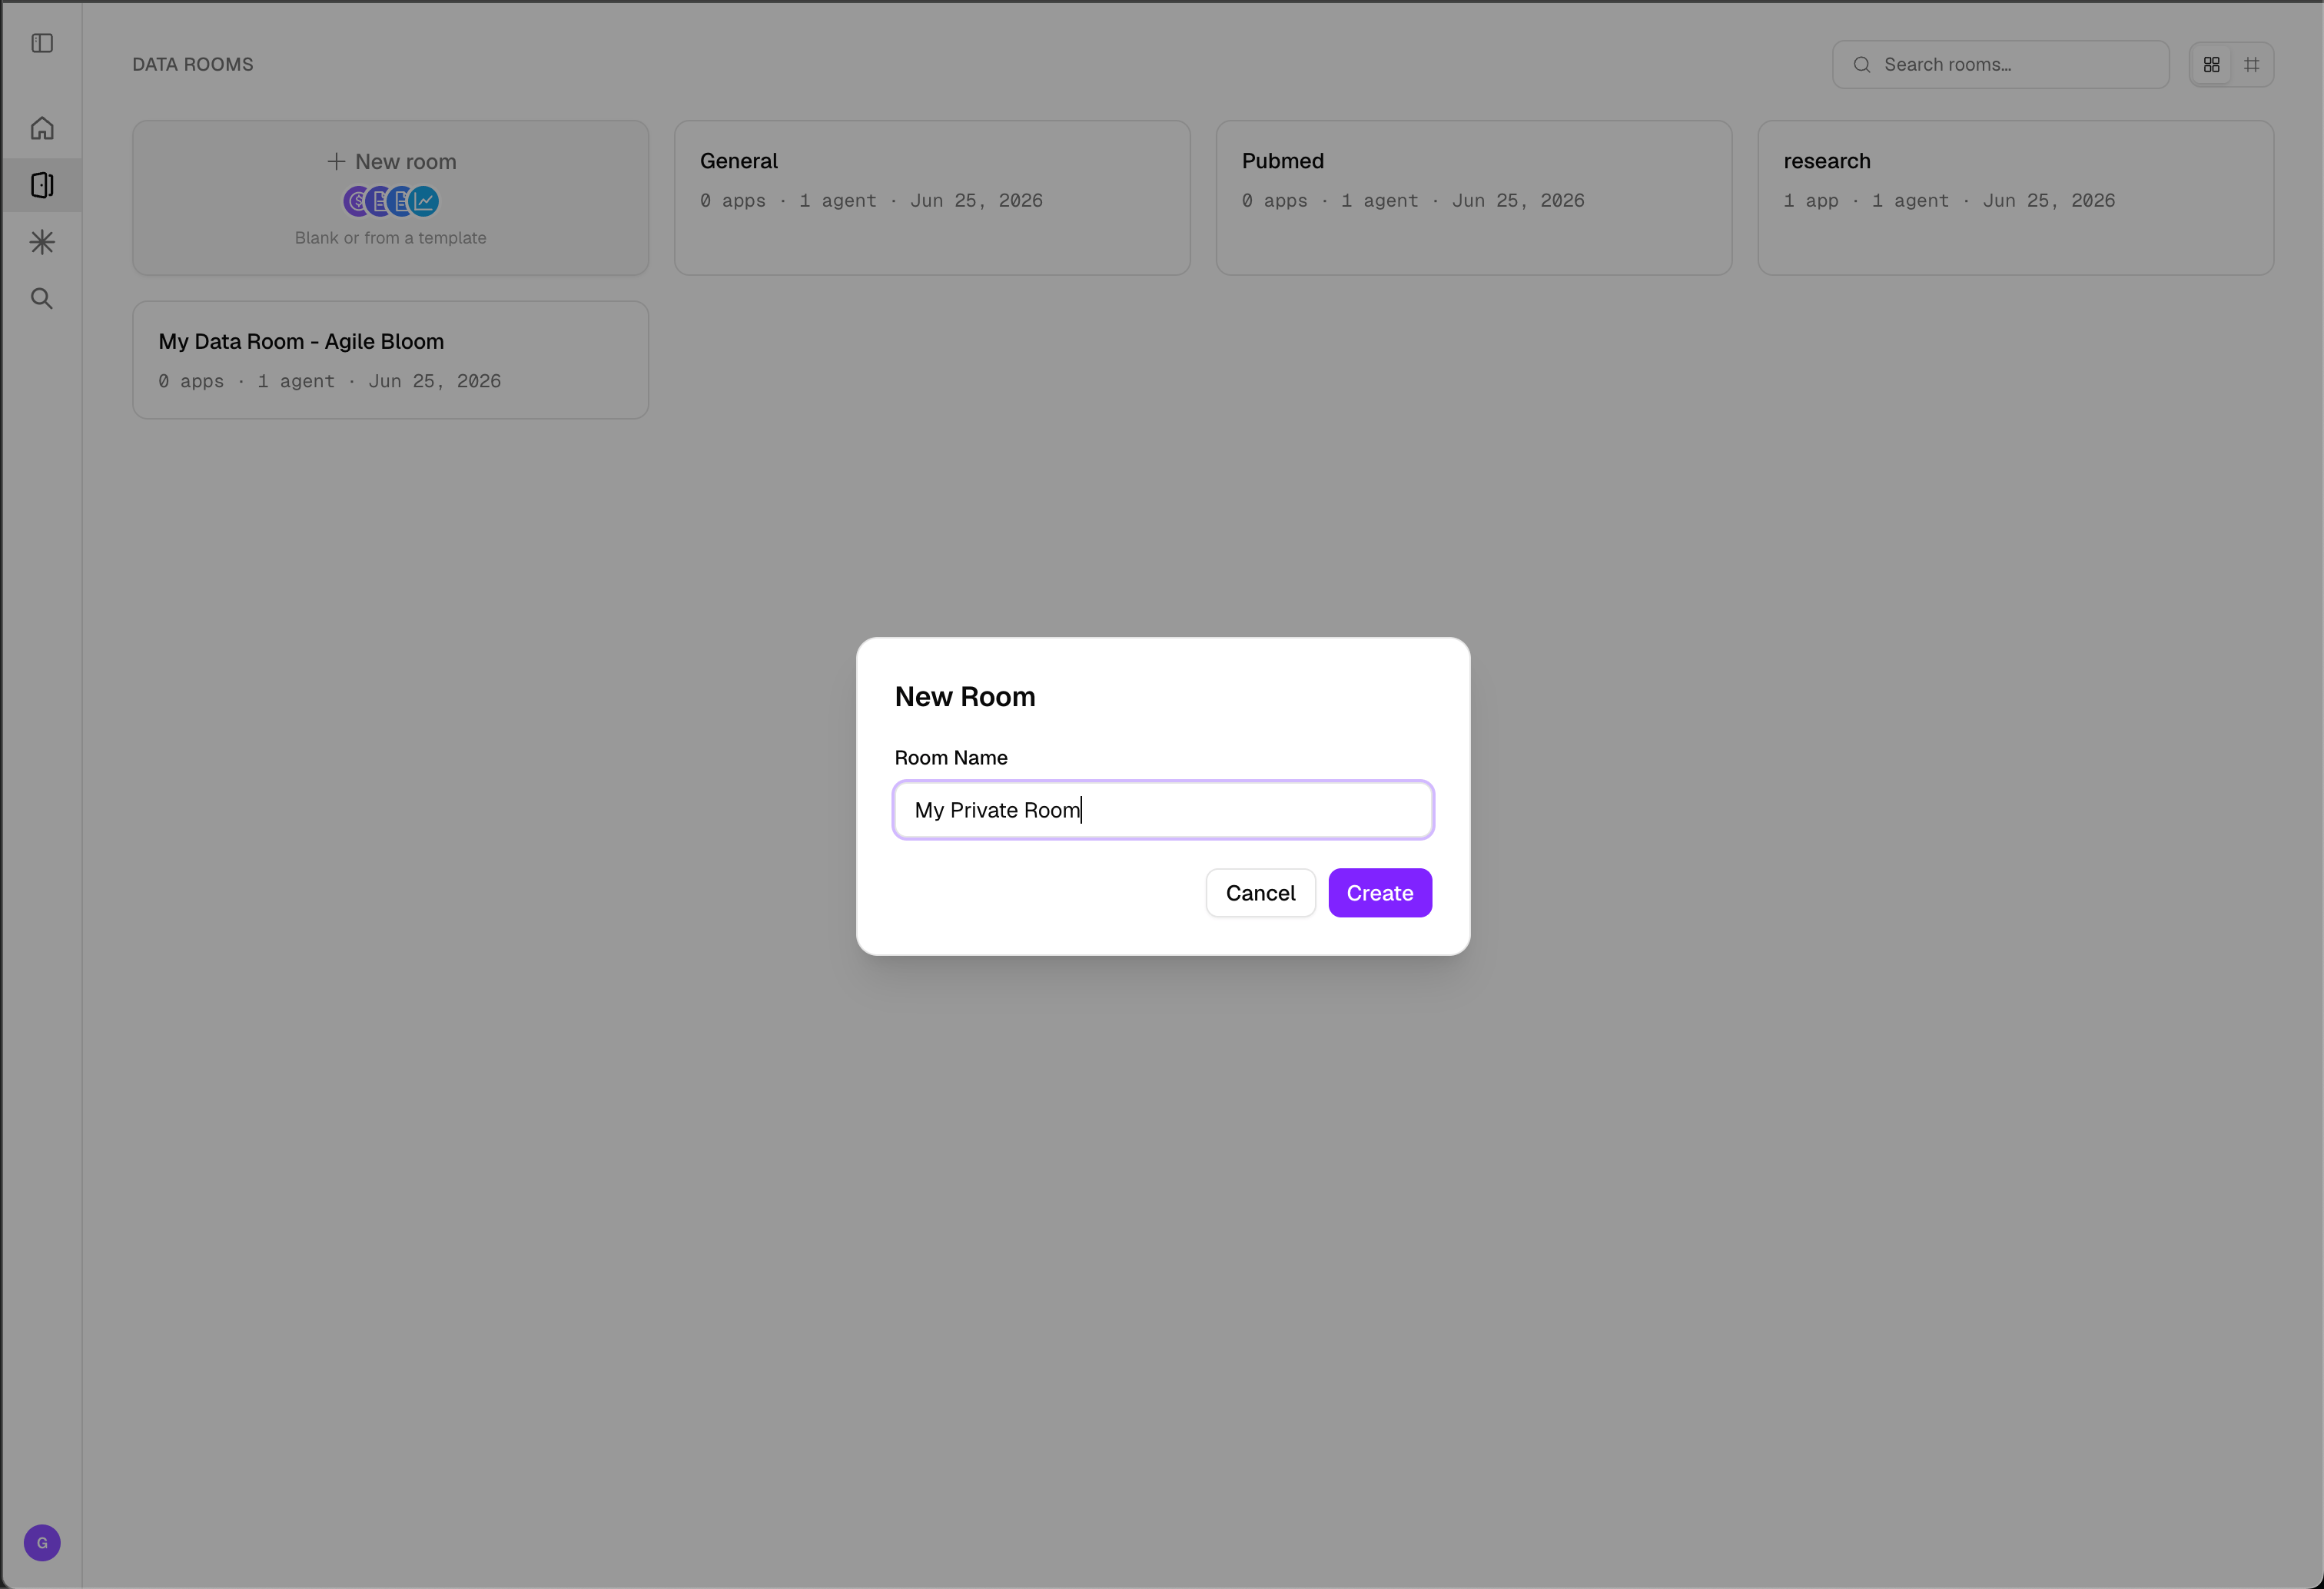This screenshot has width=2324, height=1589.
Task: Click the Room Name label
Action: (951, 758)
